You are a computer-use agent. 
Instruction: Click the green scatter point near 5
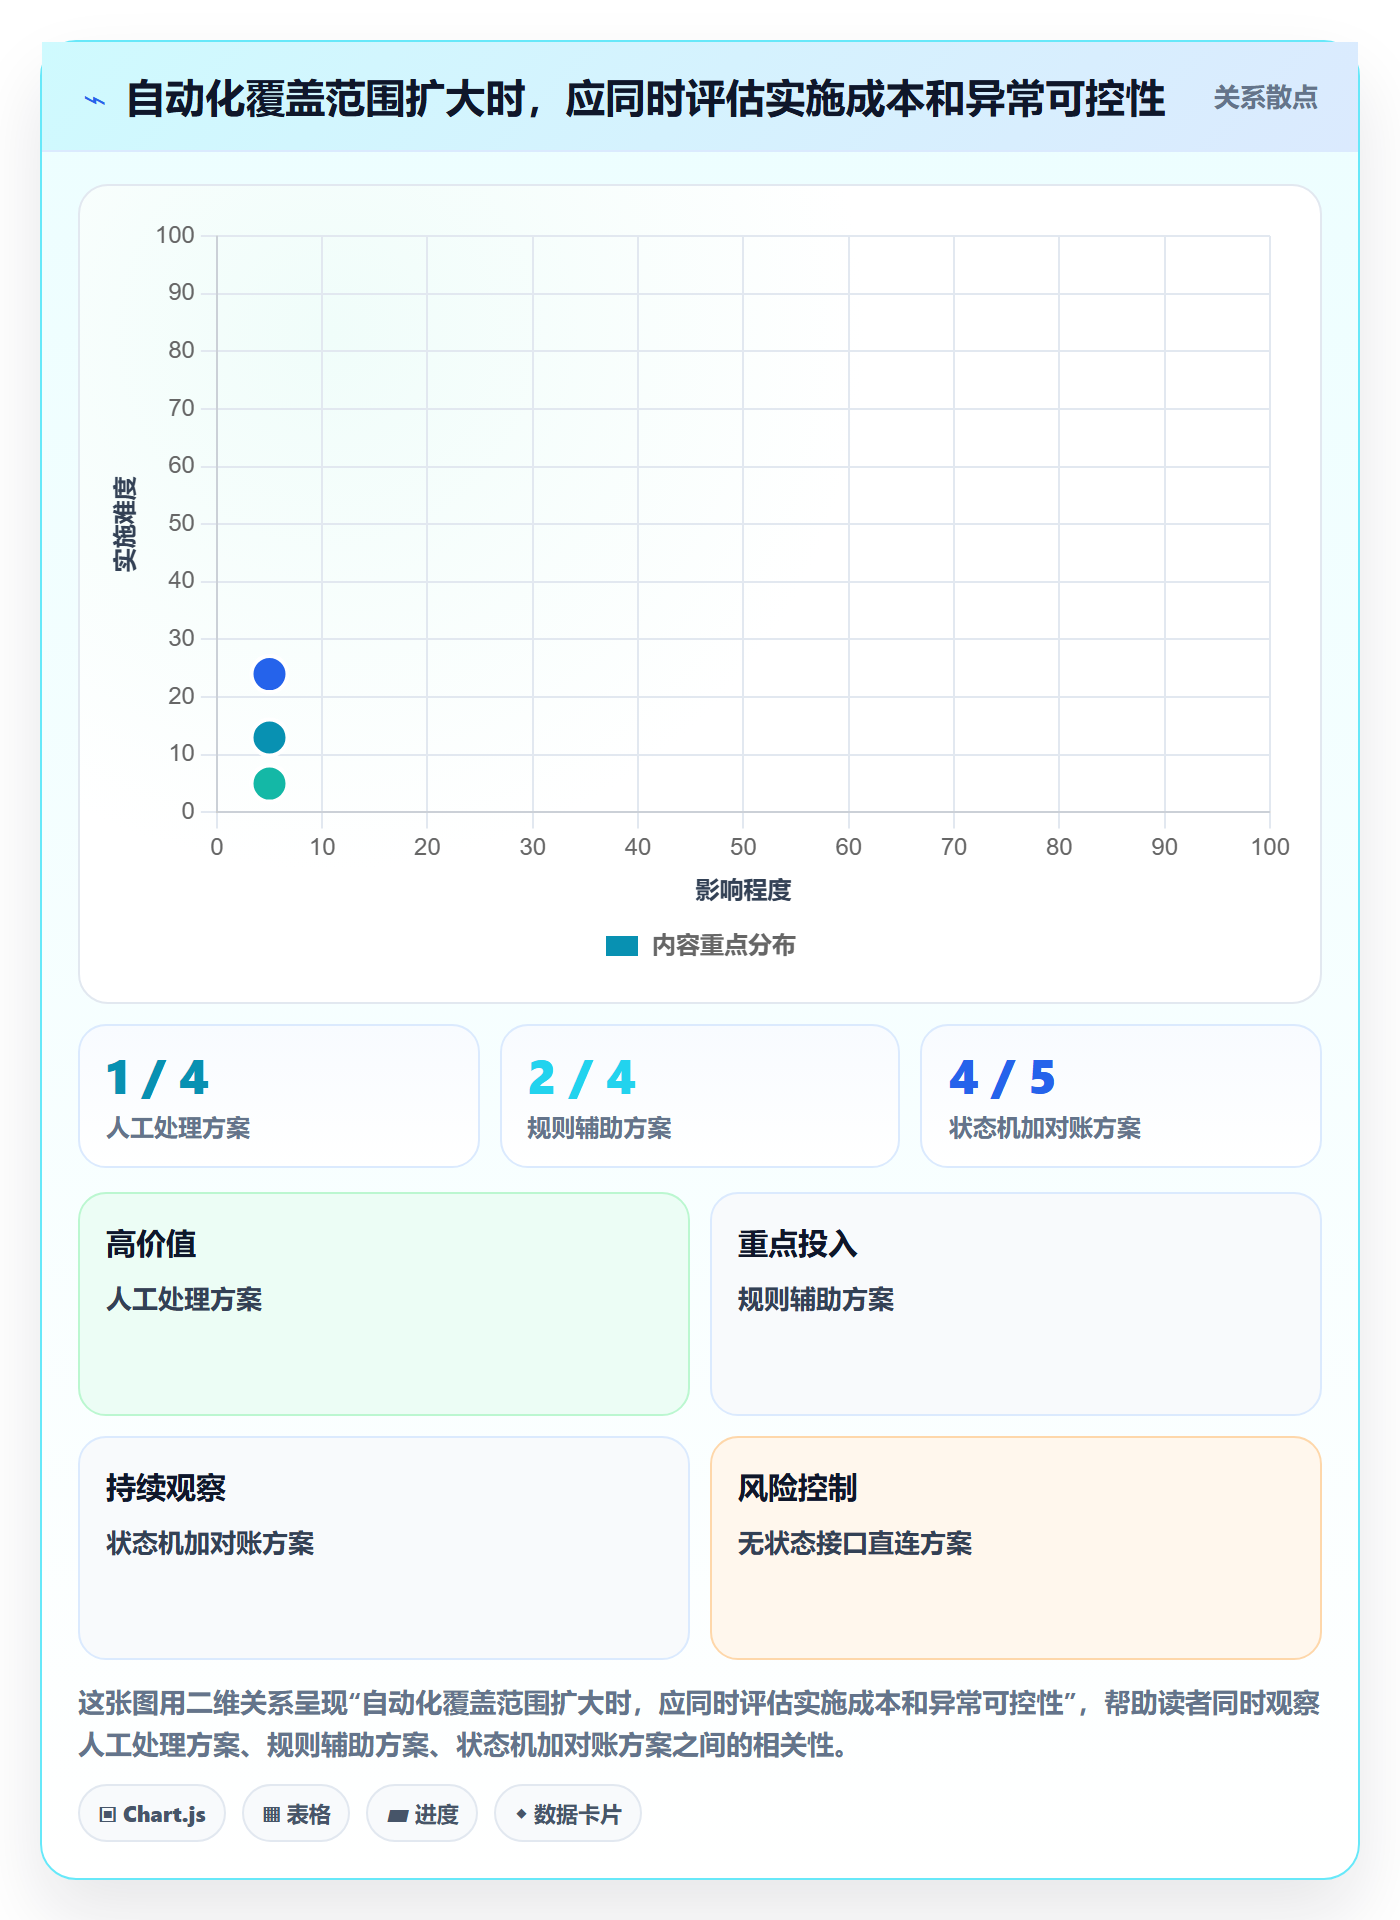pyautogui.click(x=269, y=783)
